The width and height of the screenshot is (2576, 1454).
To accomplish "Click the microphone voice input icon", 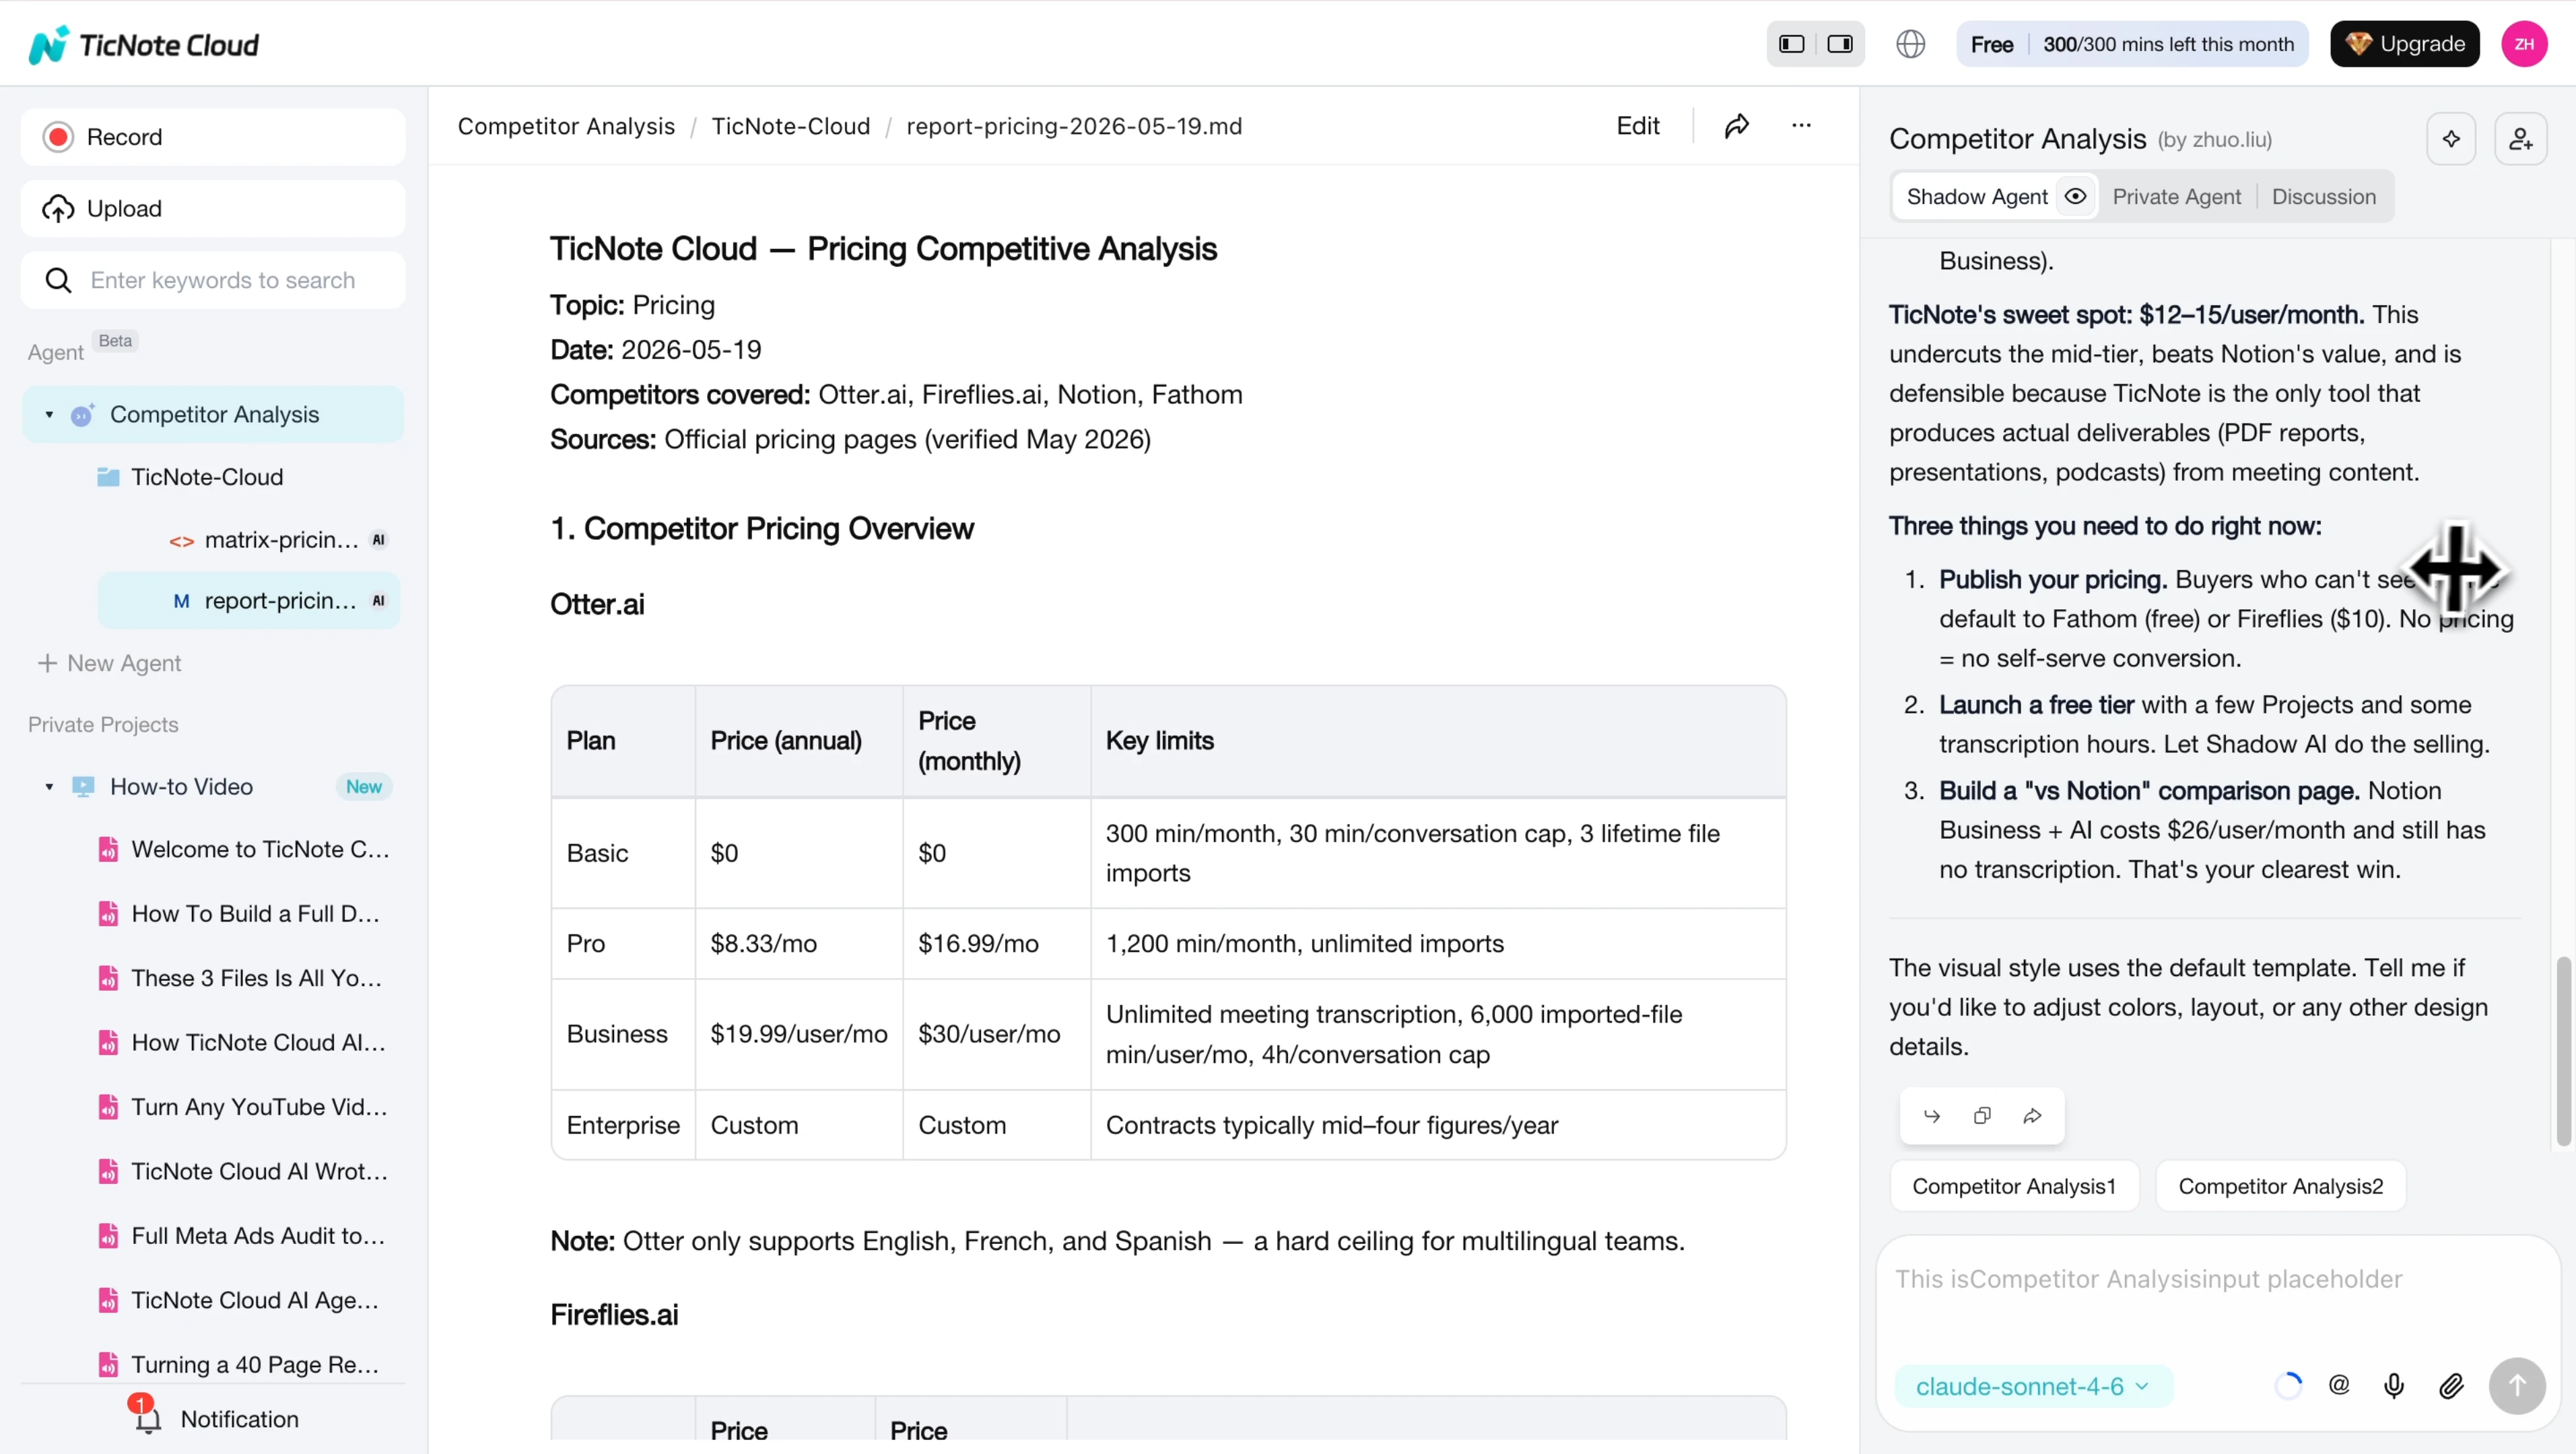I will [2393, 1385].
